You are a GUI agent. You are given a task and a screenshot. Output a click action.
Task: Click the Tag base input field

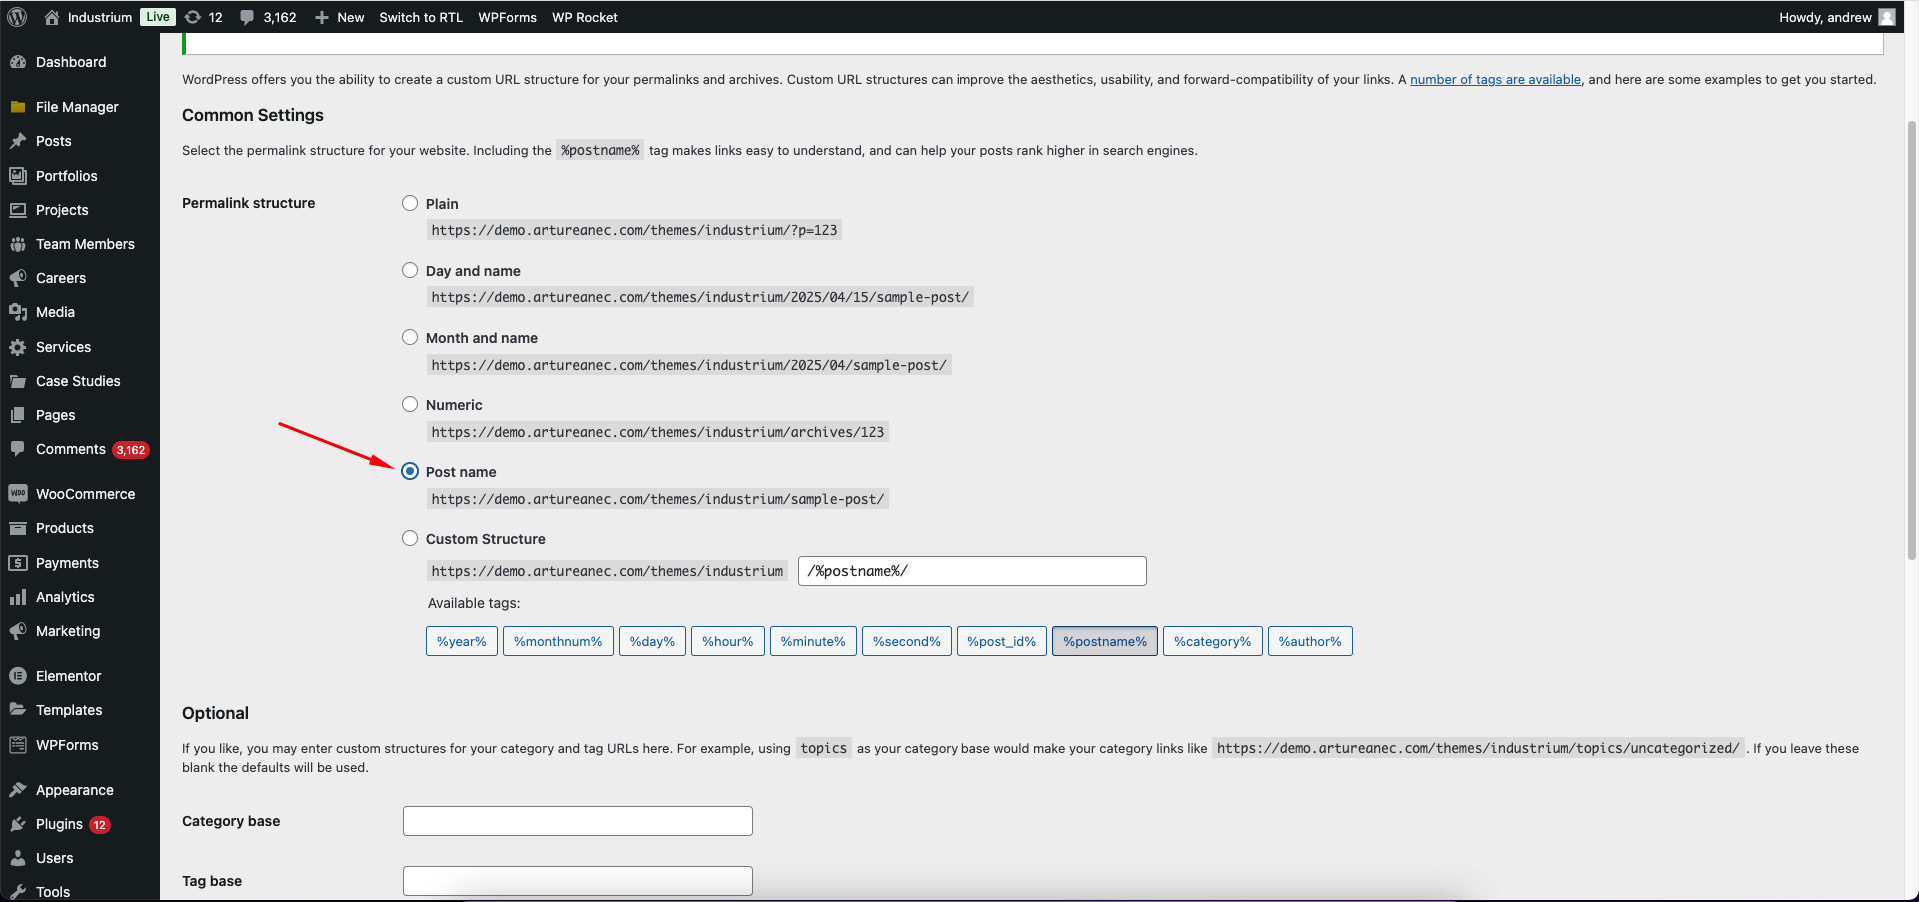point(578,881)
